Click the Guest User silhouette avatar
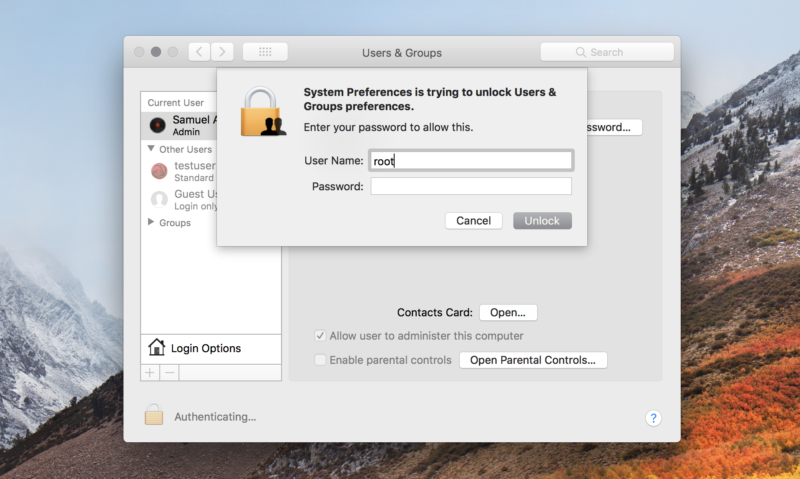The height and width of the screenshot is (479, 800). (159, 199)
